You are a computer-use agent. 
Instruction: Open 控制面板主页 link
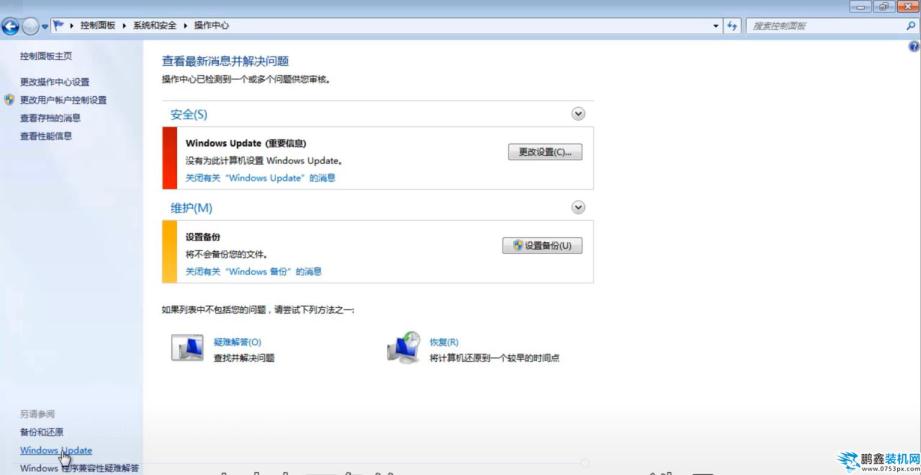pos(46,56)
